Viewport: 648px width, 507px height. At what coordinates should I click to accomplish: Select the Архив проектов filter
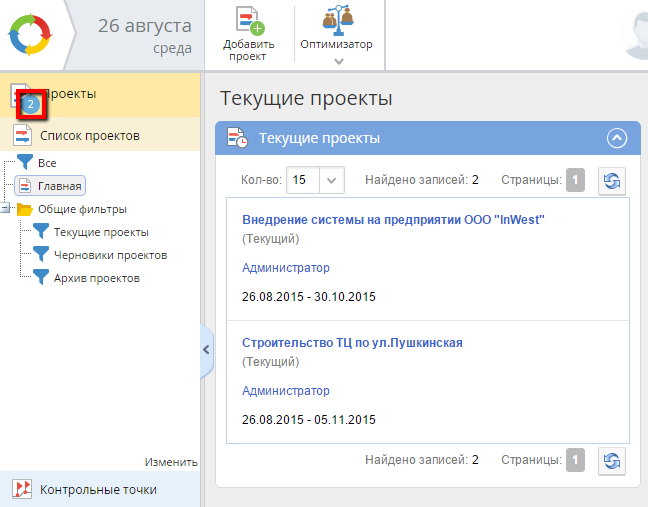[x=96, y=278]
